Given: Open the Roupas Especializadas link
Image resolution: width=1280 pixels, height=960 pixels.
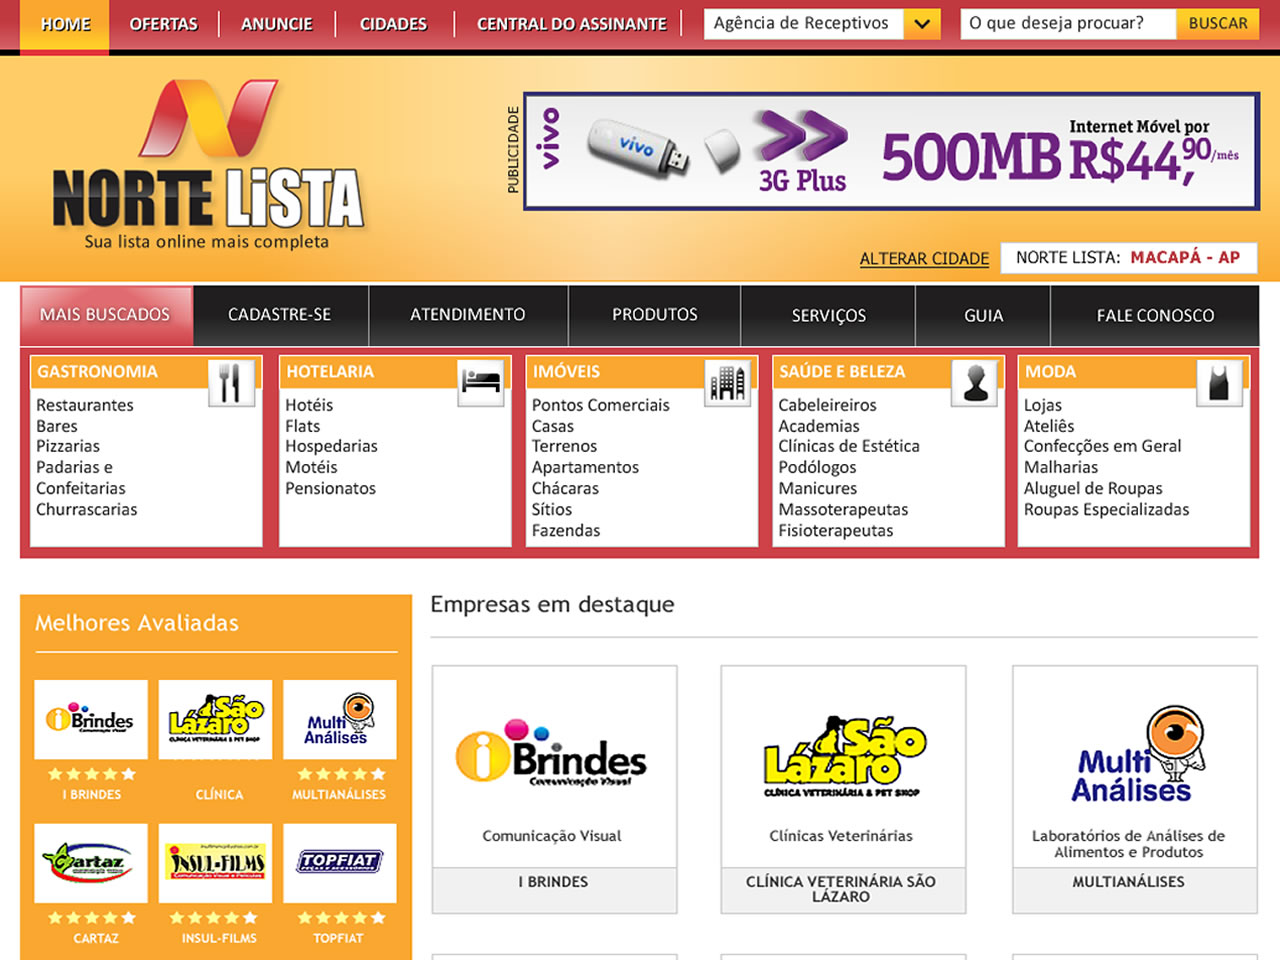Looking at the screenshot, I should click(x=1107, y=509).
